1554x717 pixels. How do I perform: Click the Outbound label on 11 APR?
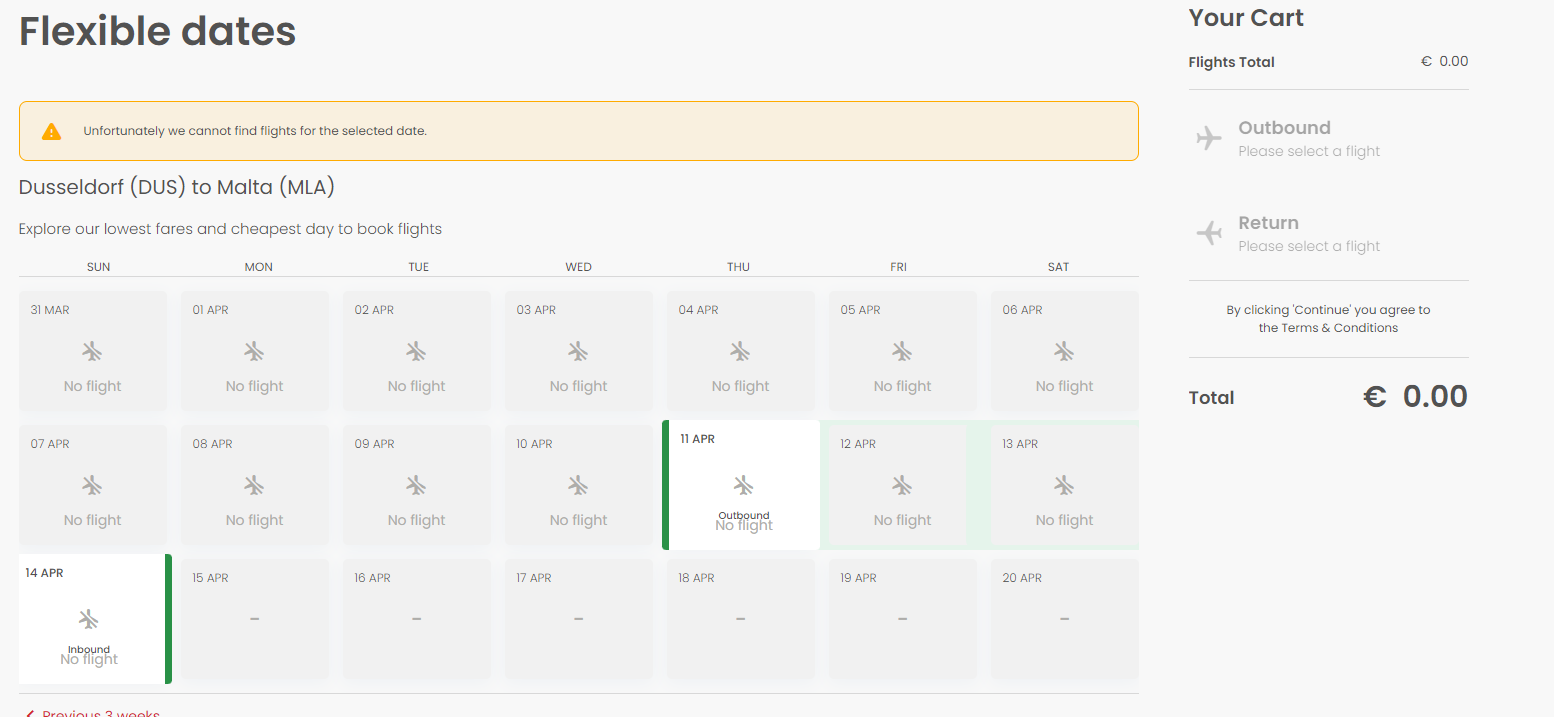[x=744, y=516]
